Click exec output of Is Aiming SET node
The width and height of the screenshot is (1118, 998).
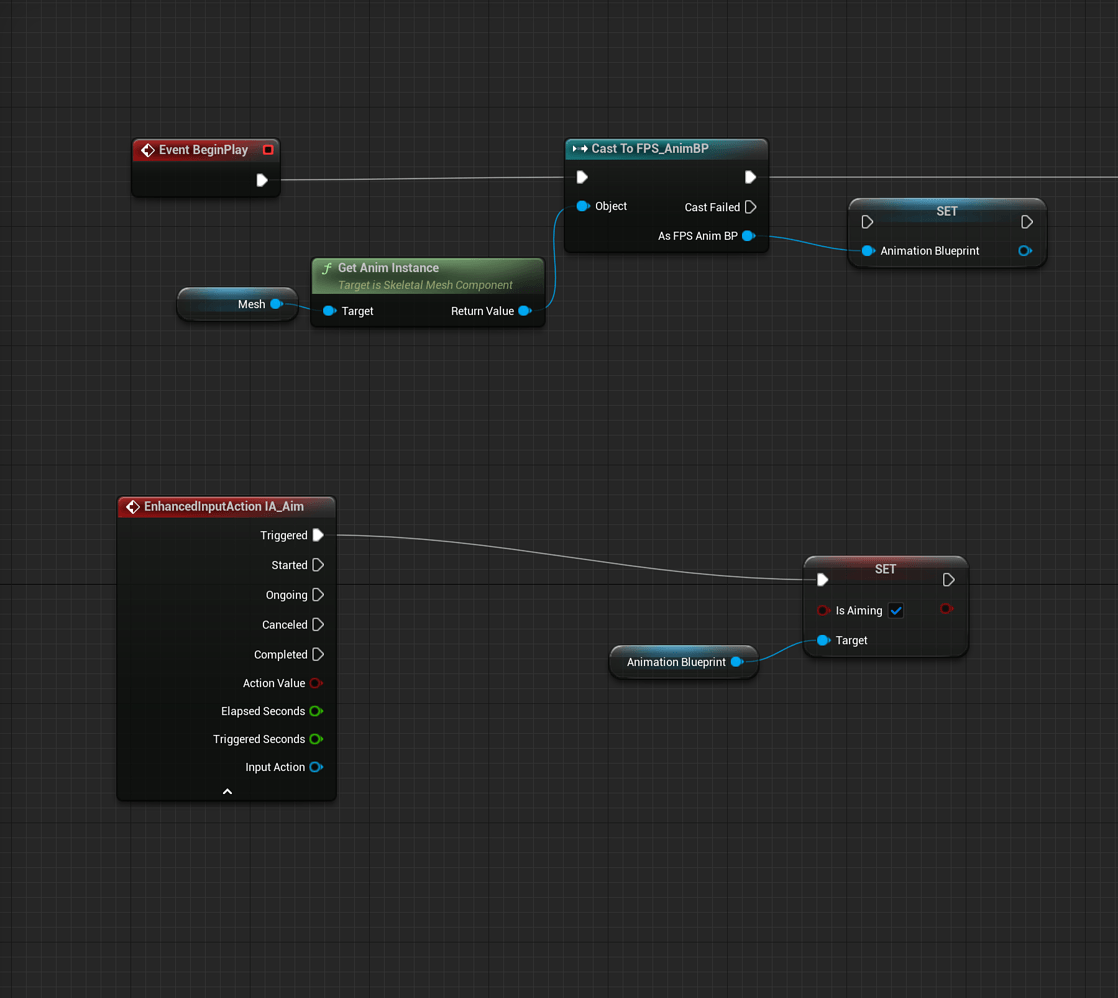[x=948, y=580]
